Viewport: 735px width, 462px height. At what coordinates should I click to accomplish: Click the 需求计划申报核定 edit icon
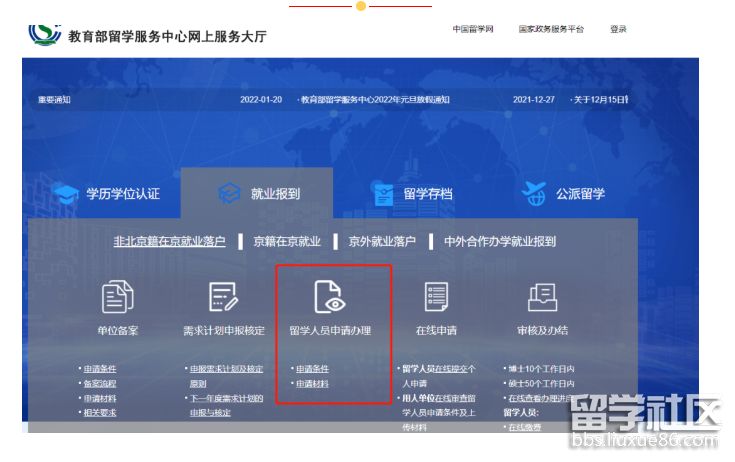[x=224, y=296]
